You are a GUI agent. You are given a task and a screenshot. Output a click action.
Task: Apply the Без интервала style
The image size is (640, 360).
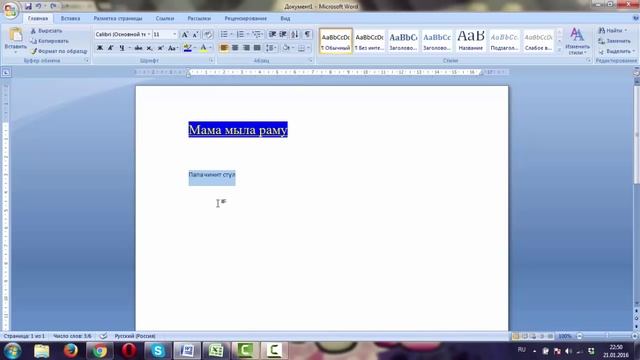[x=369, y=41]
